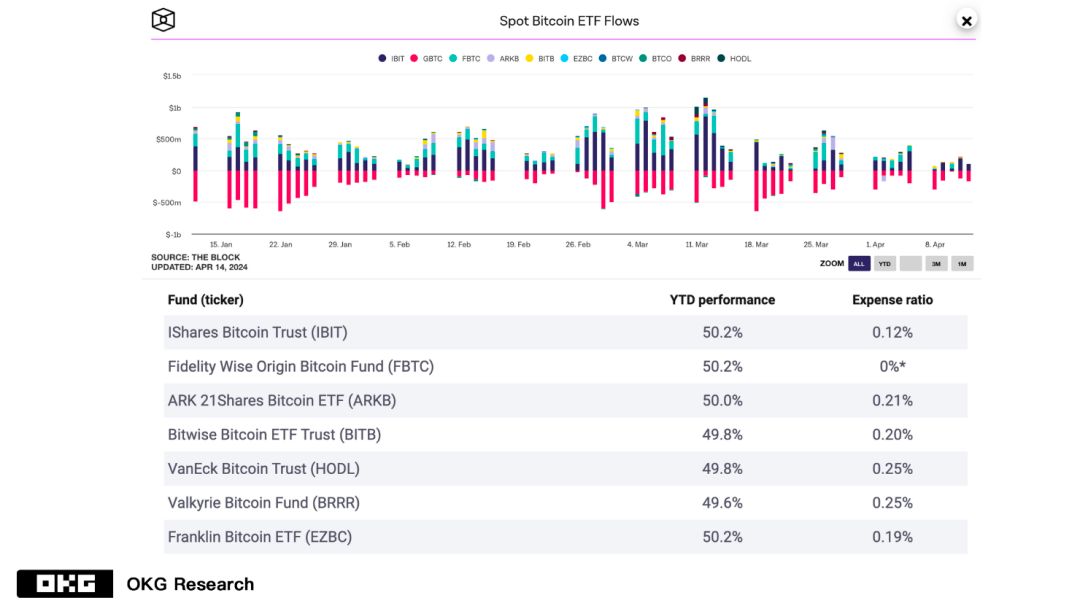
Task: Click the OKG logo at bottom
Action: tap(64, 584)
